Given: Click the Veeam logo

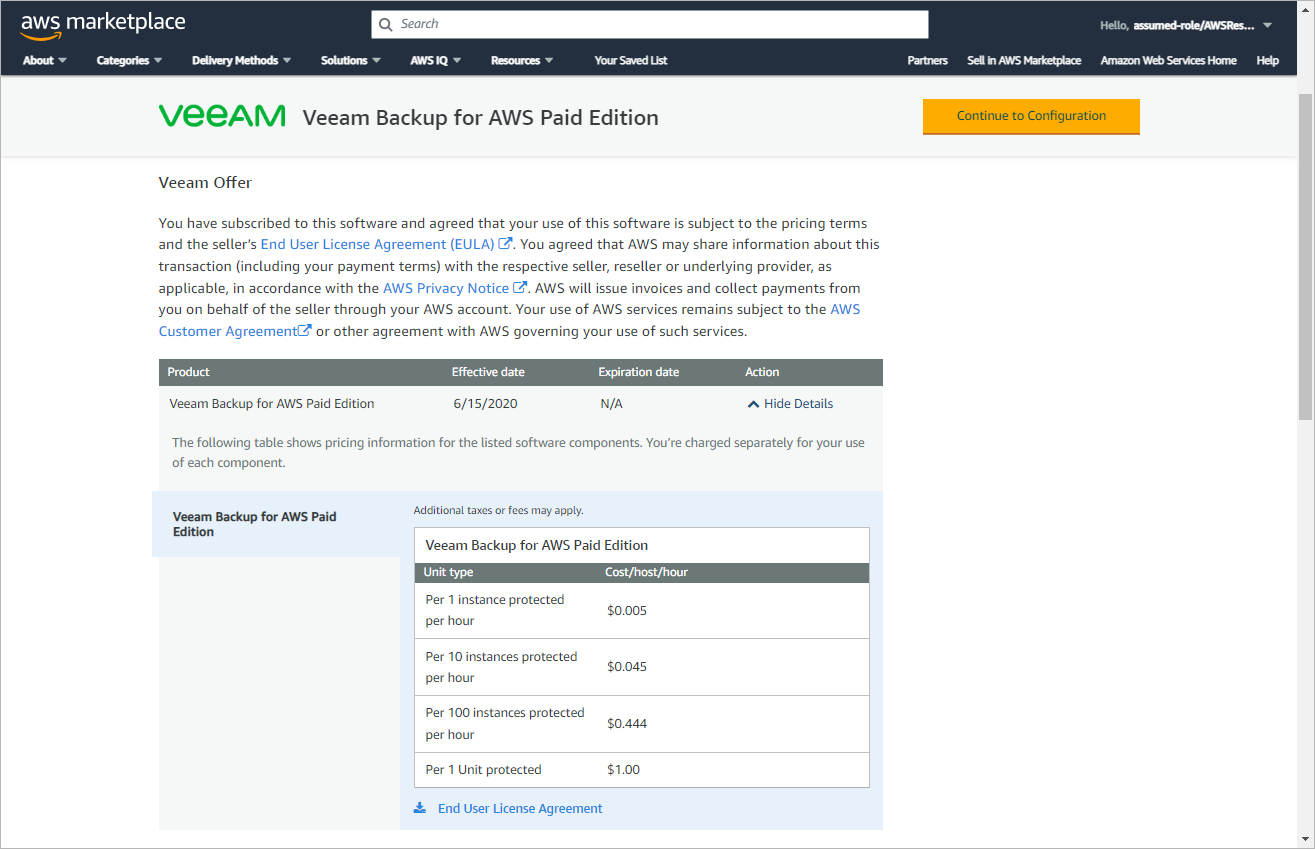Looking at the screenshot, I should [x=222, y=117].
